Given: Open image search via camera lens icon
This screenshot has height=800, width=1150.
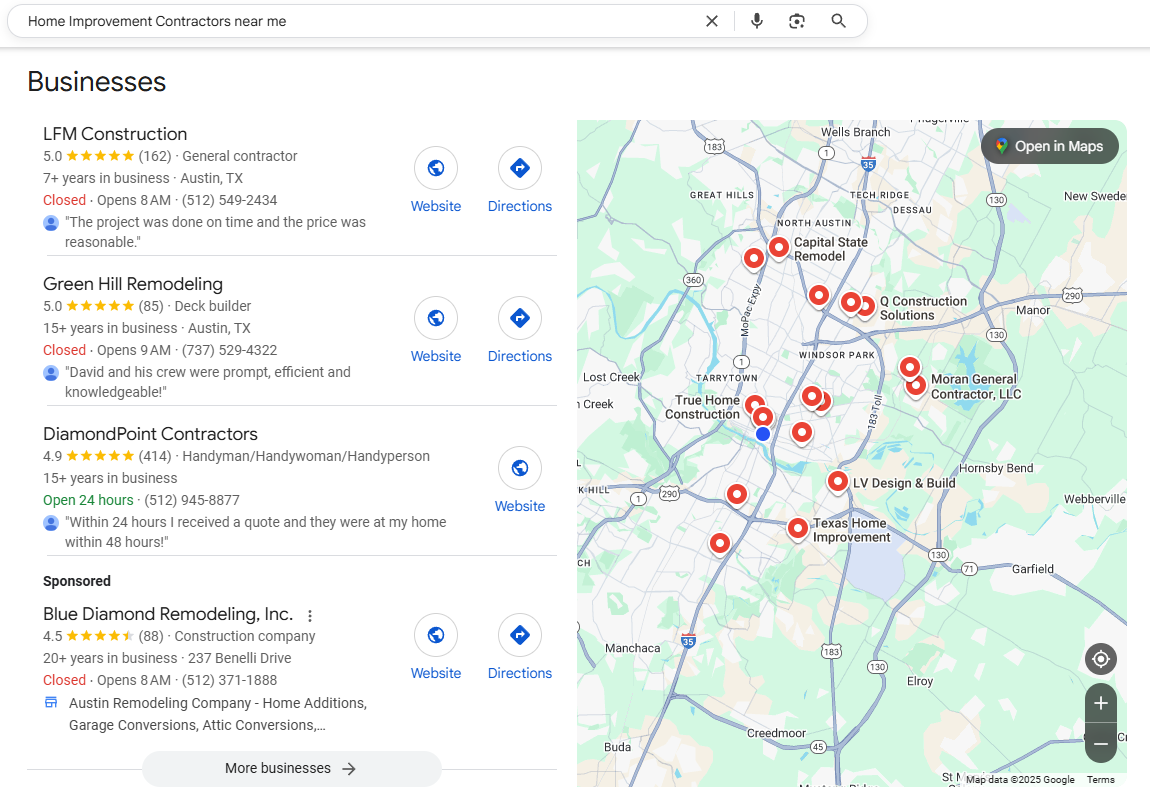Looking at the screenshot, I should [x=797, y=21].
